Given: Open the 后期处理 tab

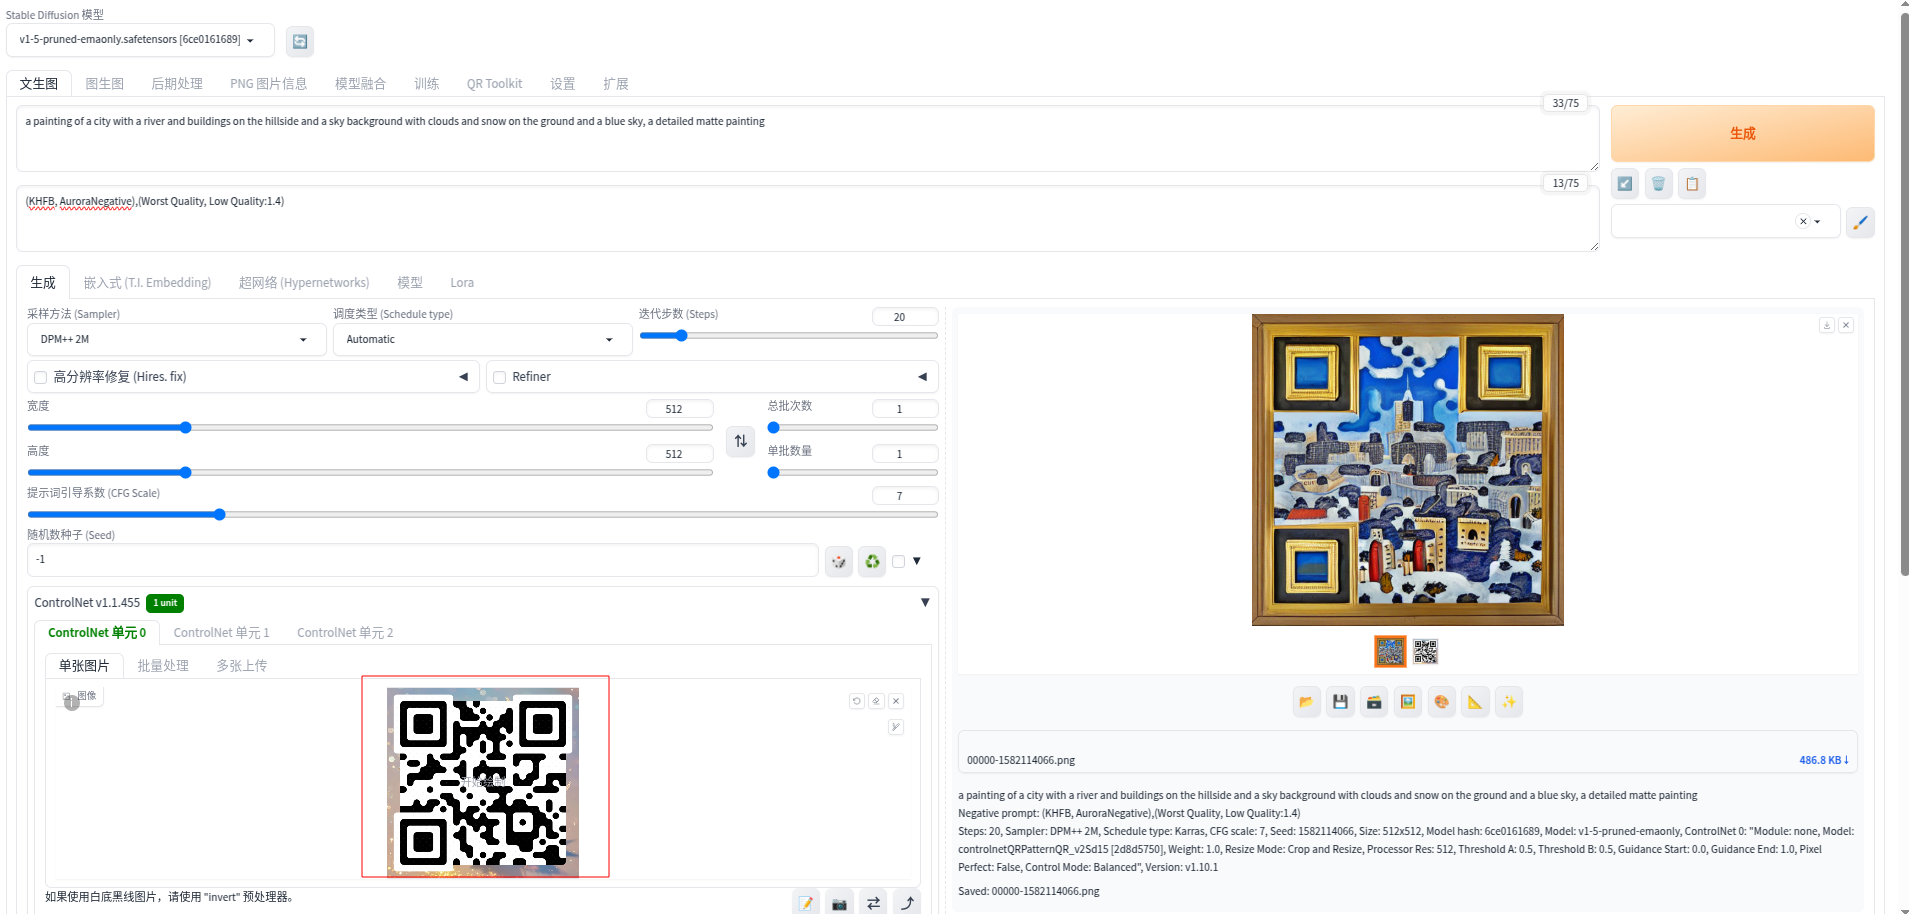Looking at the screenshot, I should pos(177,84).
